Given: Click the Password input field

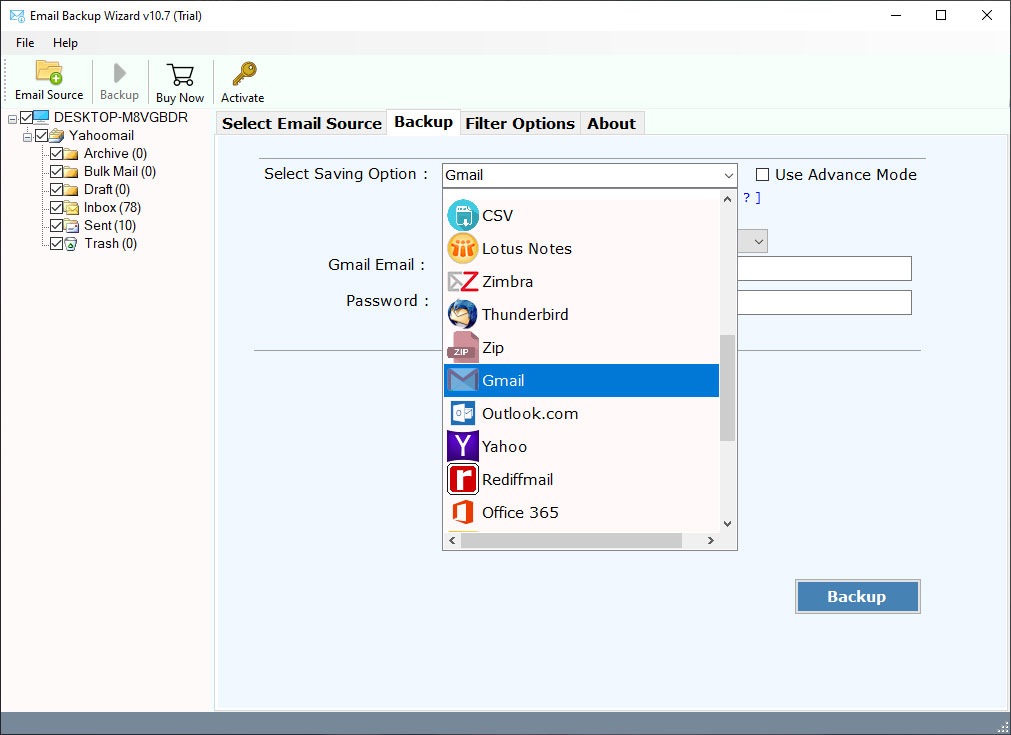Looking at the screenshot, I should (x=824, y=302).
